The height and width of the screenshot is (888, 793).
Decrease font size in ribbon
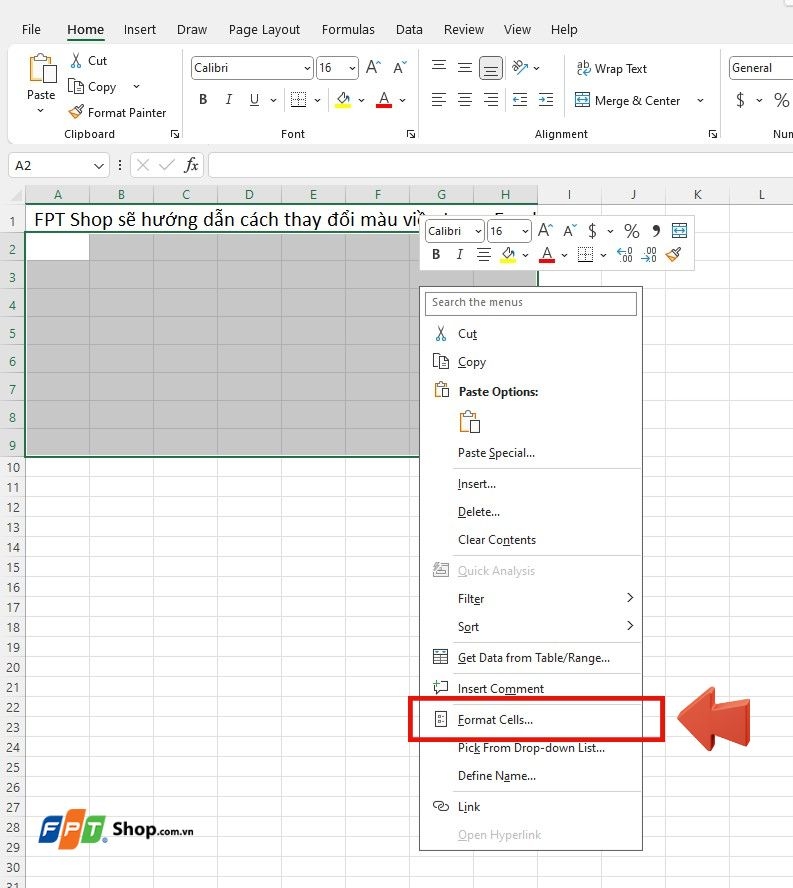pyautogui.click(x=400, y=67)
